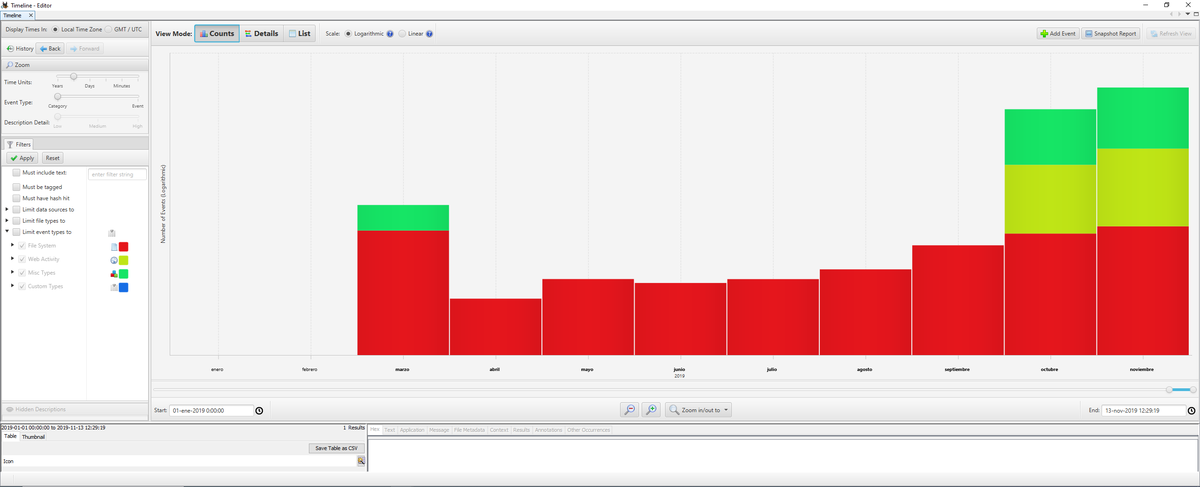Screen dimensions: 1200x487
Task: Open the Zoom in/out to dropdown
Action: (x=699, y=410)
